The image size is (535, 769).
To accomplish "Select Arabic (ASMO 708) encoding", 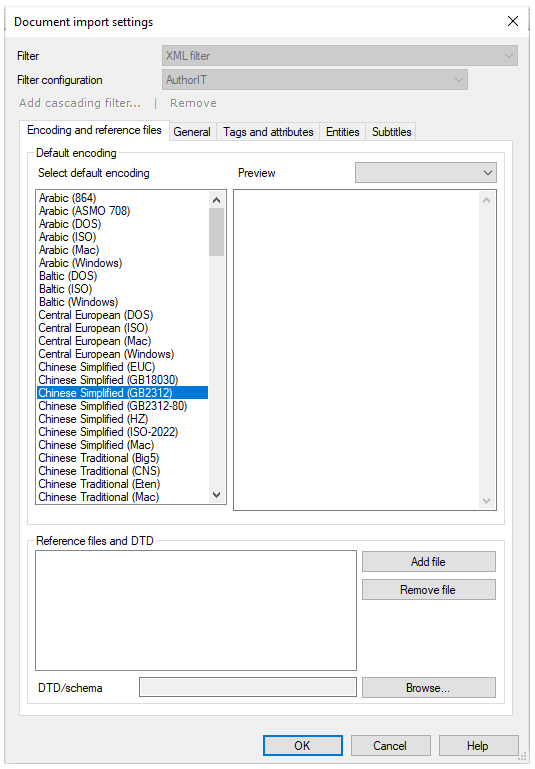I will [123, 211].
